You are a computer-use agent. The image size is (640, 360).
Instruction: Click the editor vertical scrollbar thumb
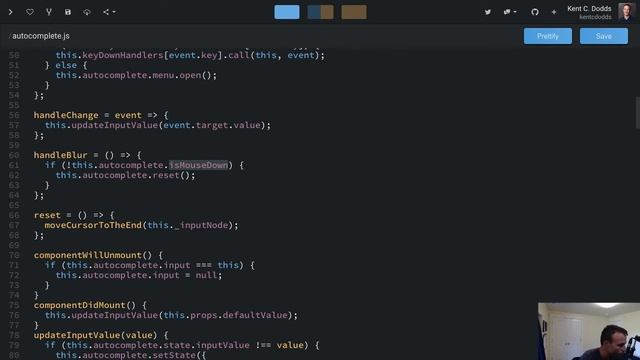638,113
